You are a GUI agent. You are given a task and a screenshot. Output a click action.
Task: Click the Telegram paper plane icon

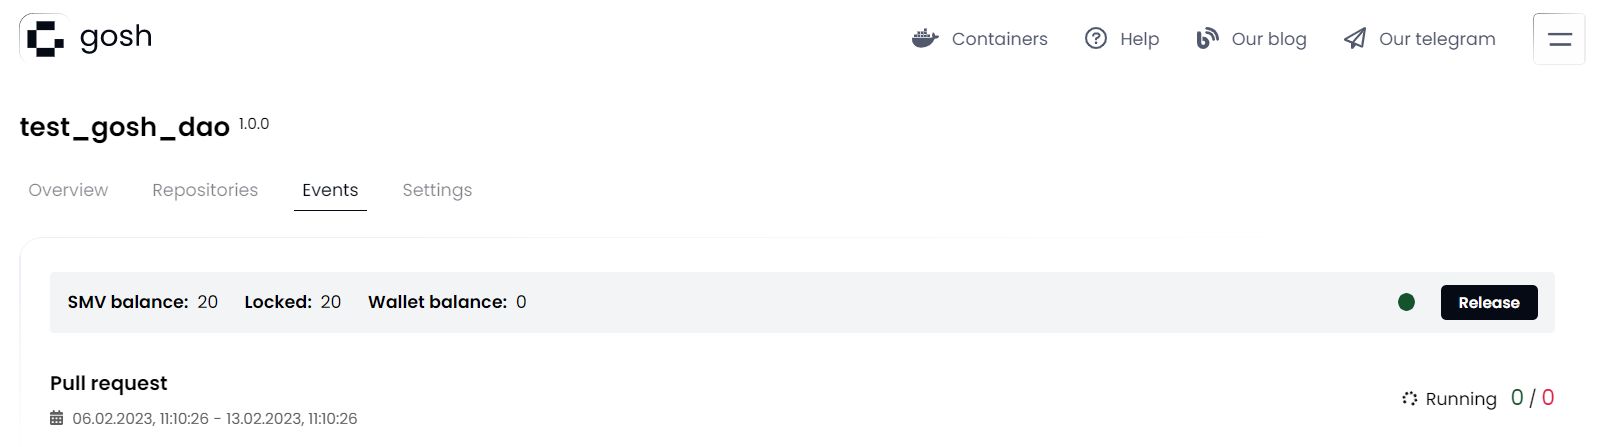pyautogui.click(x=1355, y=39)
